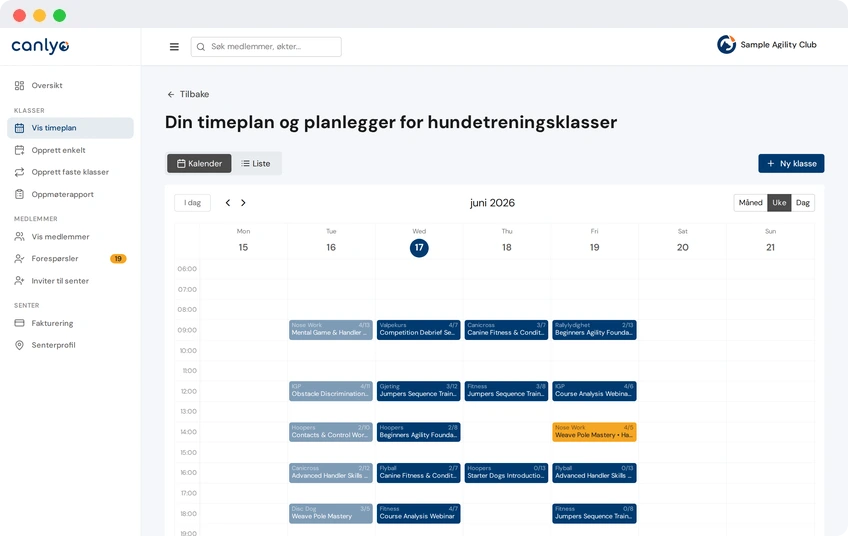Open Opprett faste klasser in sidebar
The image size is (848, 536).
70,172
